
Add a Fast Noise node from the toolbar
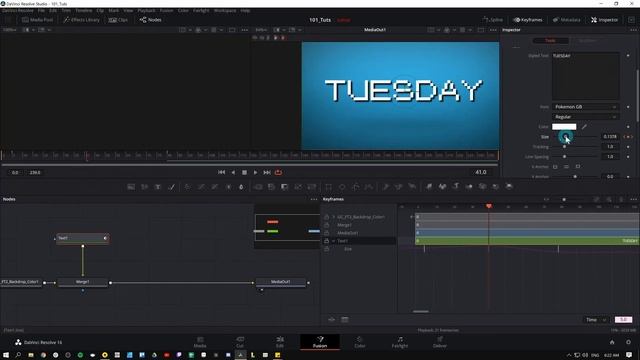coord(144,187)
